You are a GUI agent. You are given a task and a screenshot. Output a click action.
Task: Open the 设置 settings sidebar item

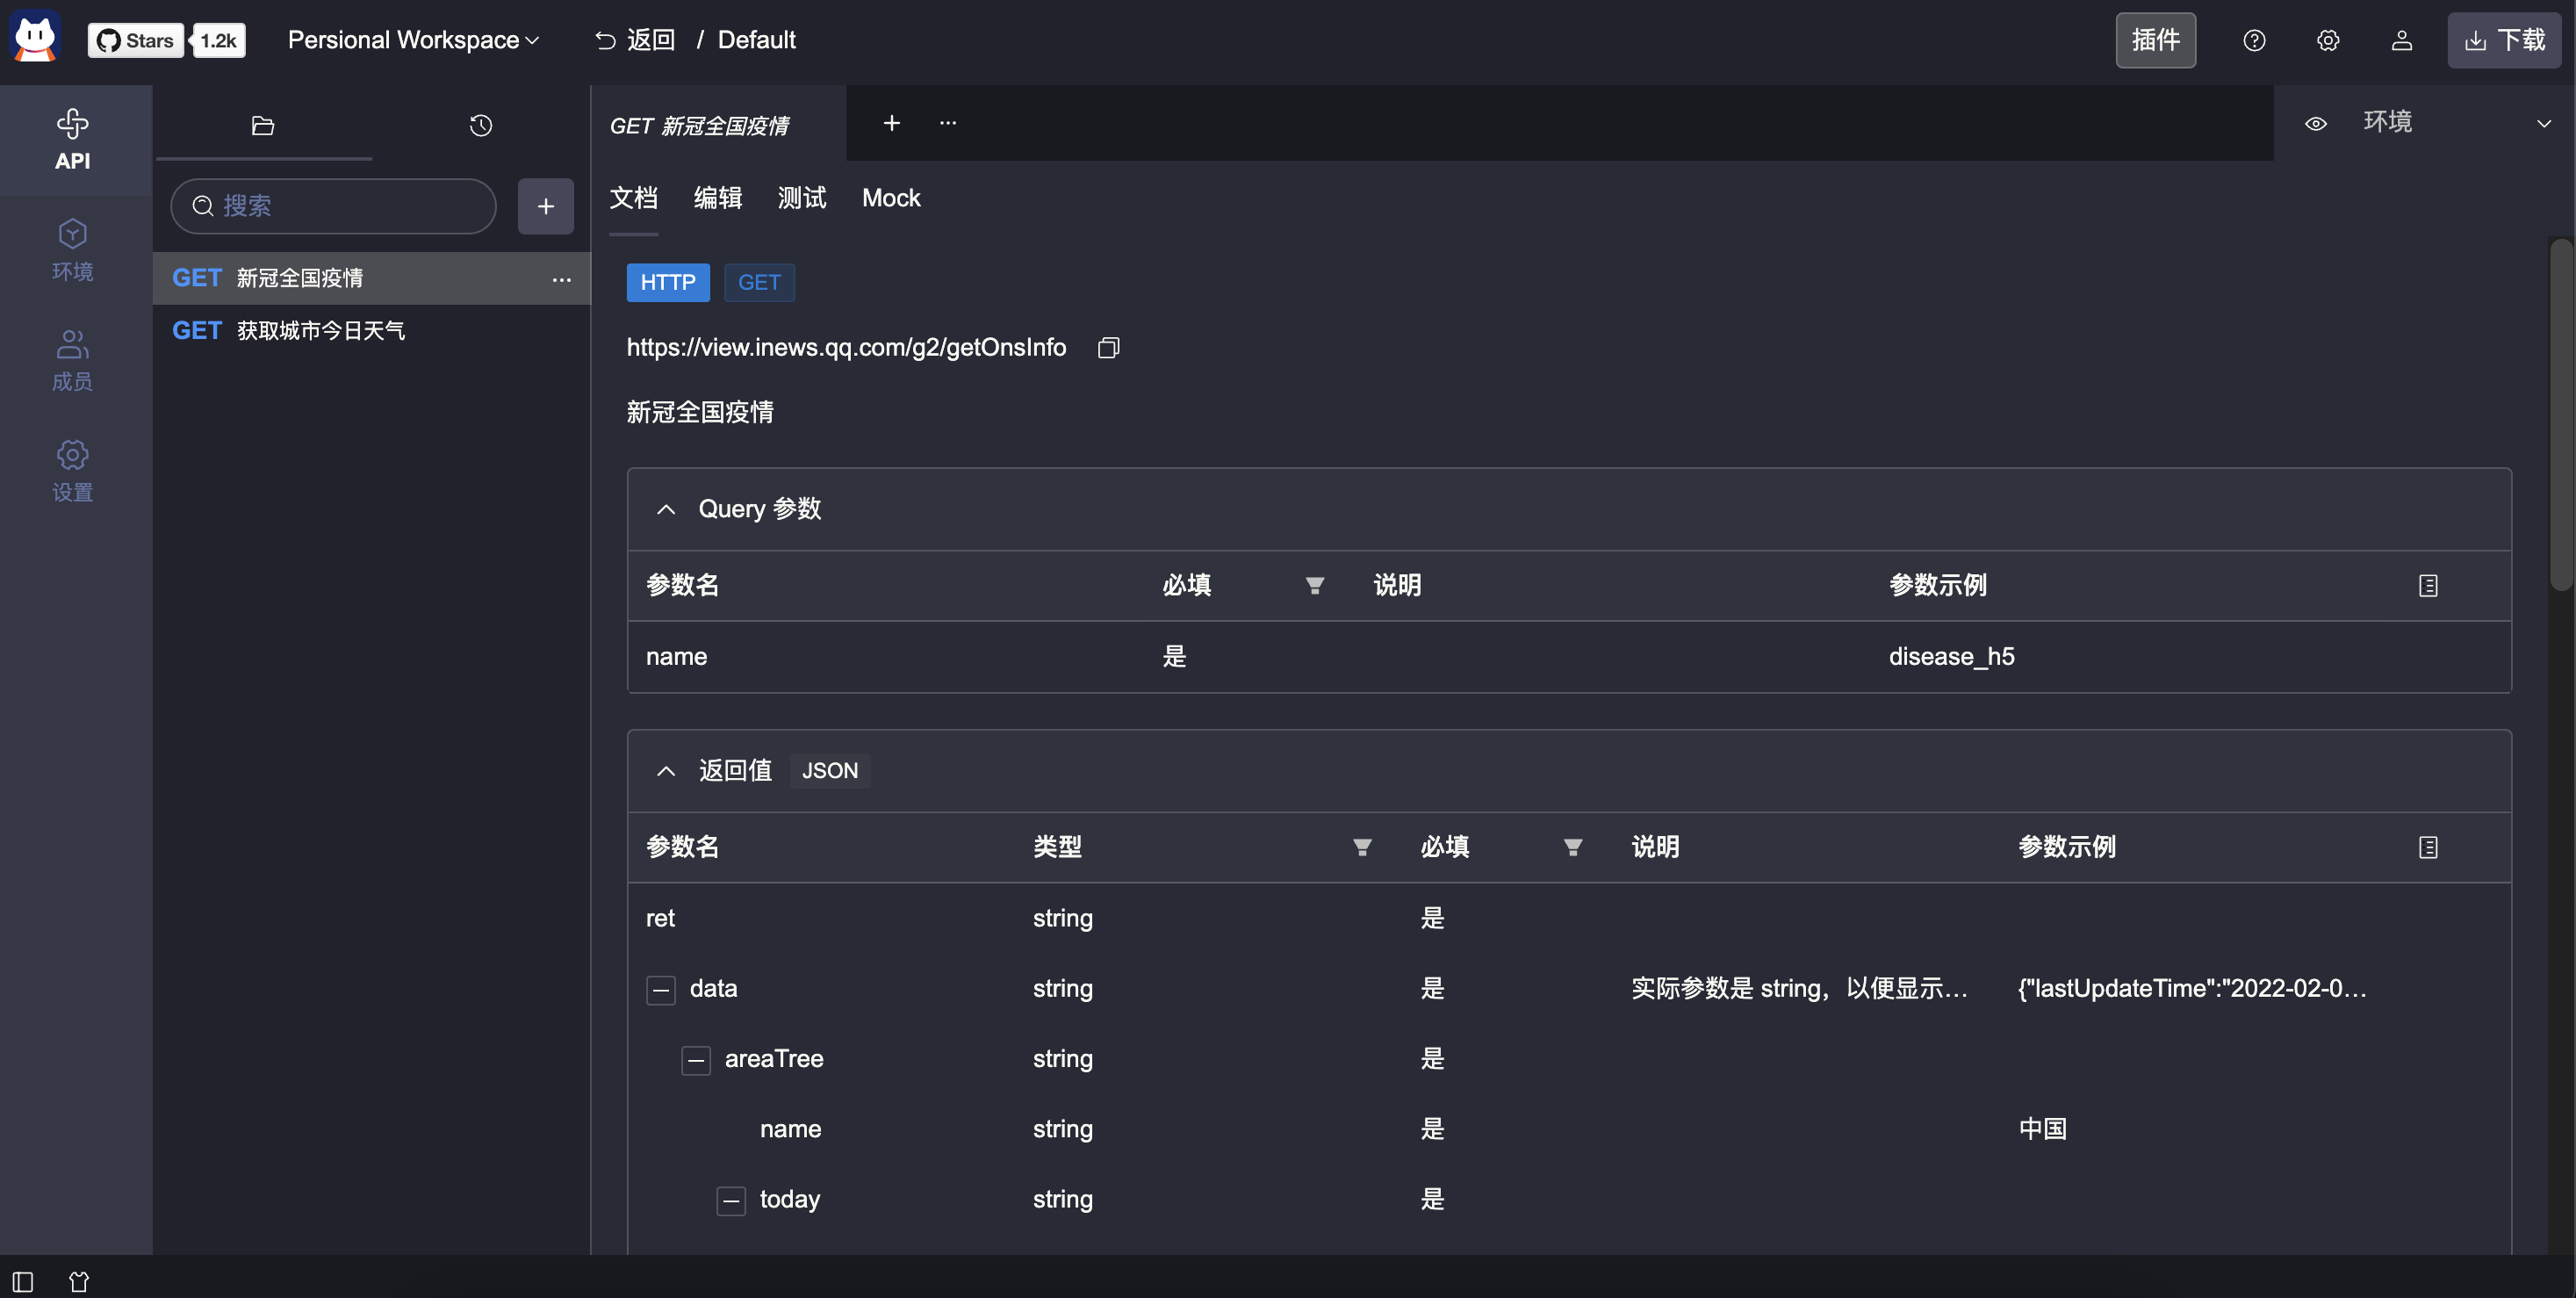pos(72,471)
